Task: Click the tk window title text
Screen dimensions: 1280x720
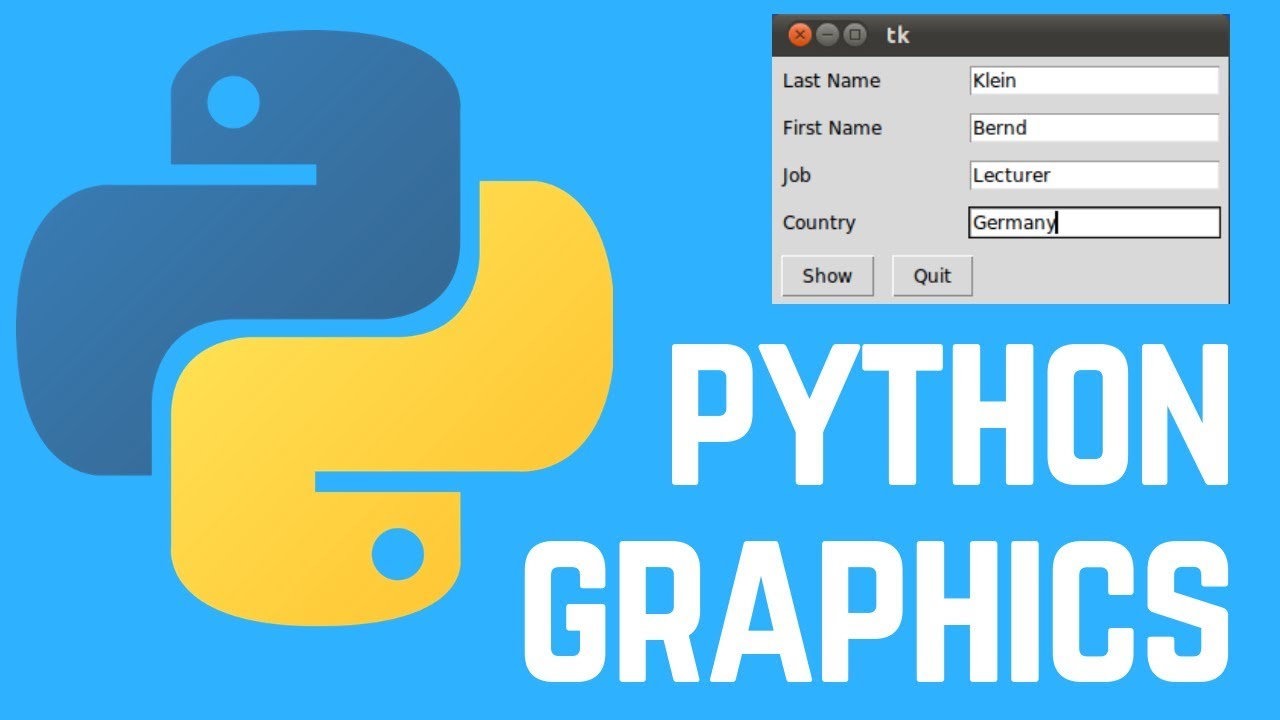Action: (898, 35)
